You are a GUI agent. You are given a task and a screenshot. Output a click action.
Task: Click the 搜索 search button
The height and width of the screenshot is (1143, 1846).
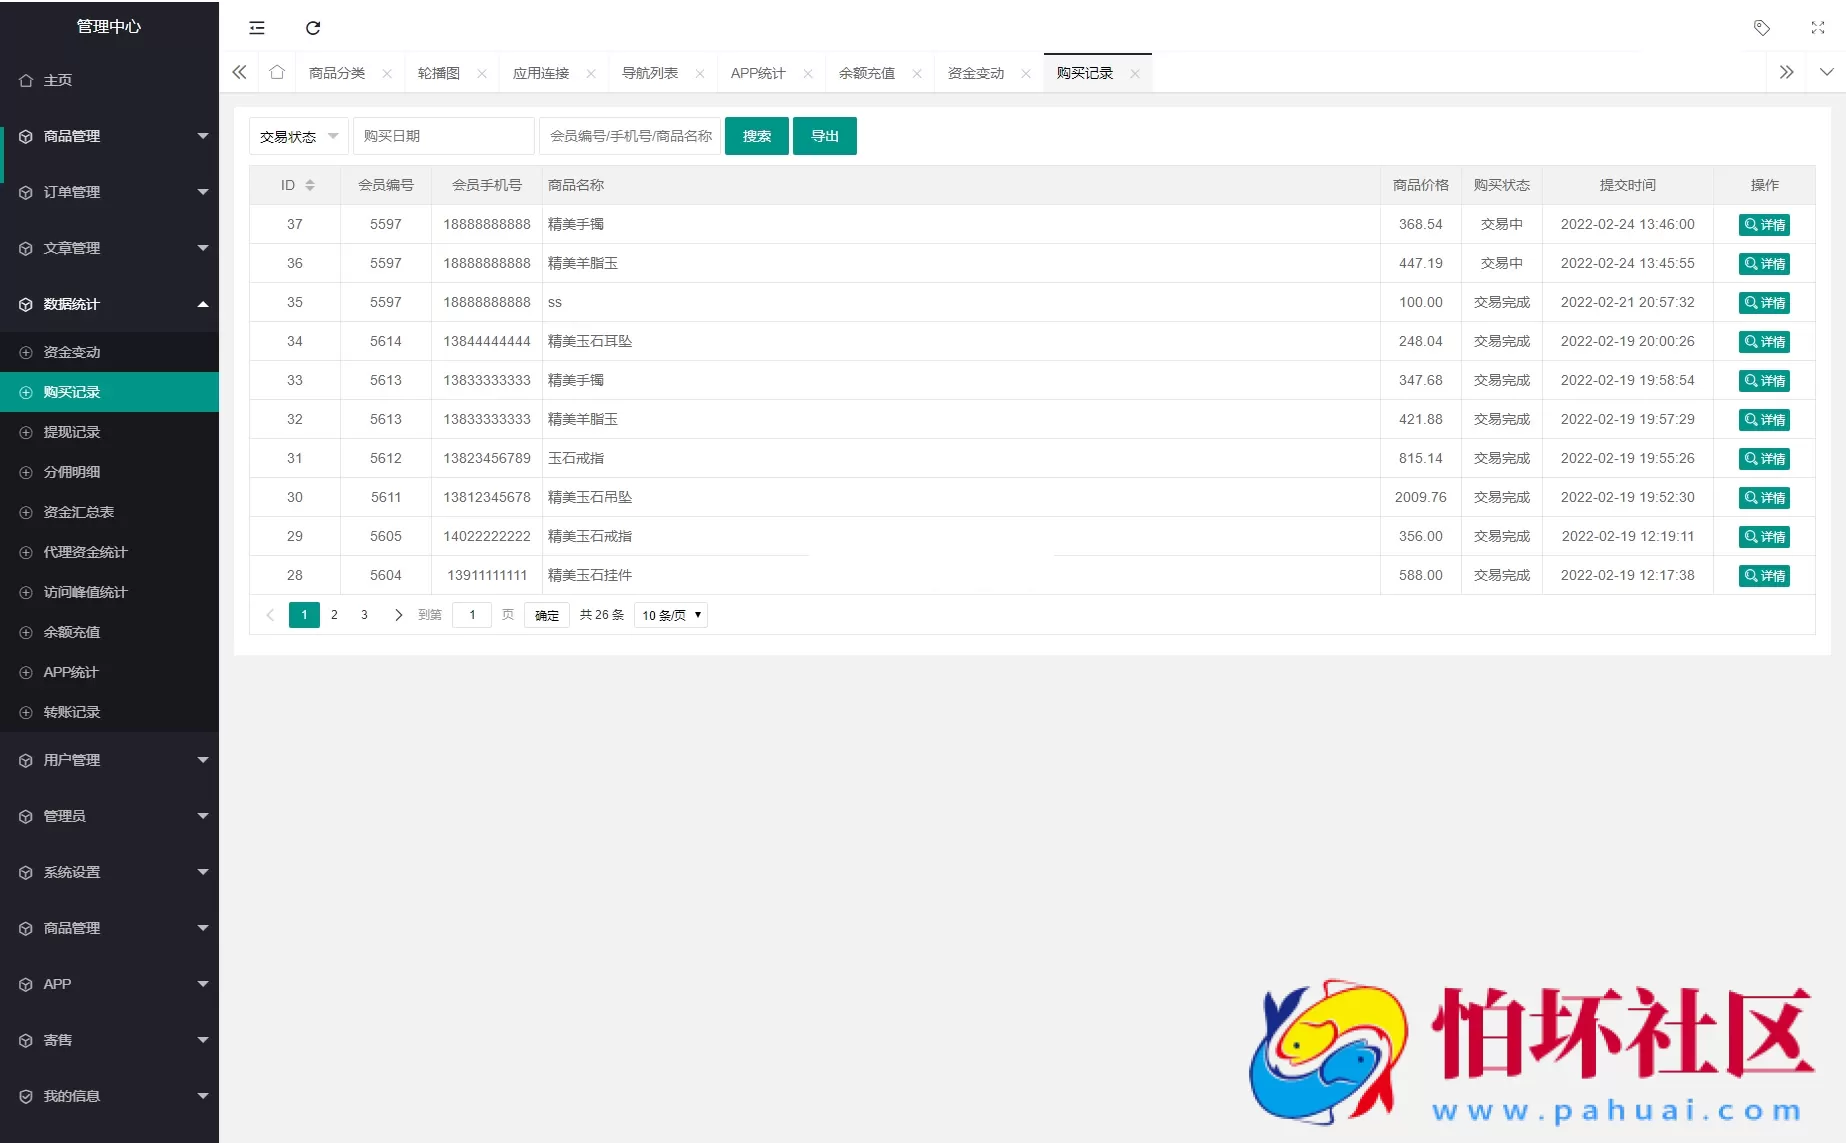[756, 136]
